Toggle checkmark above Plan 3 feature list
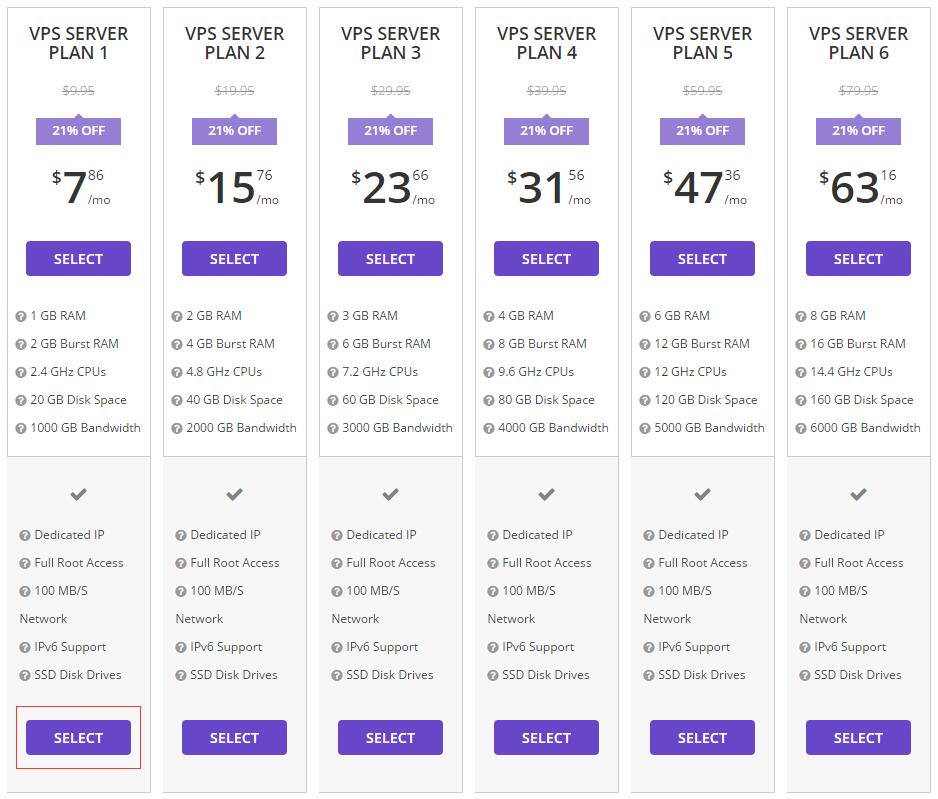This screenshot has height=799, width=938. 390,494
